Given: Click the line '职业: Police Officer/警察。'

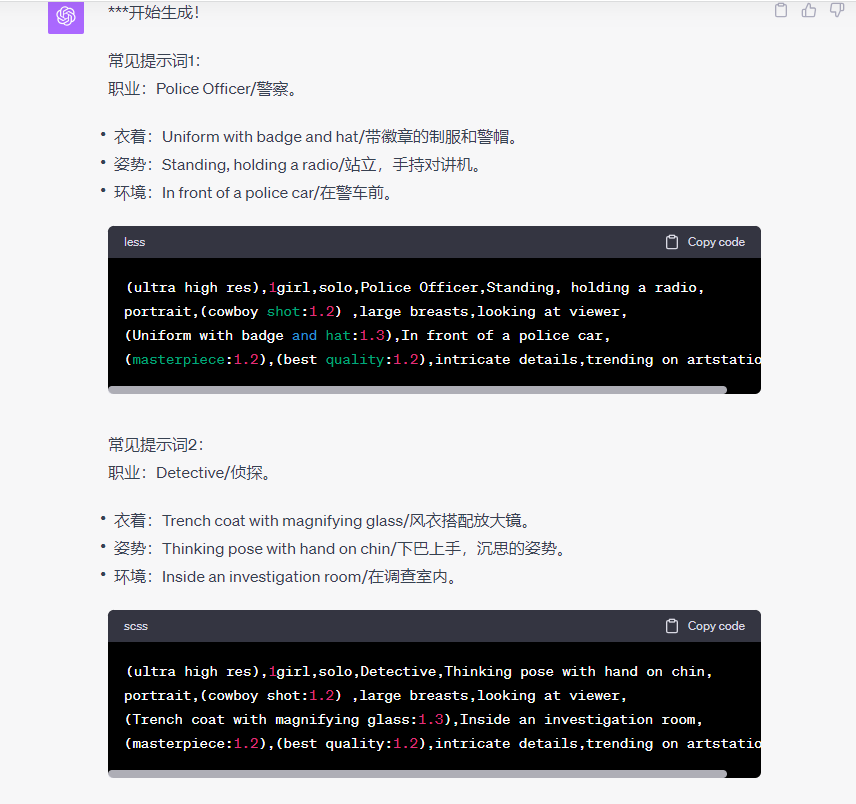Looking at the screenshot, I should pyautogui.click(x=203, y=89).
